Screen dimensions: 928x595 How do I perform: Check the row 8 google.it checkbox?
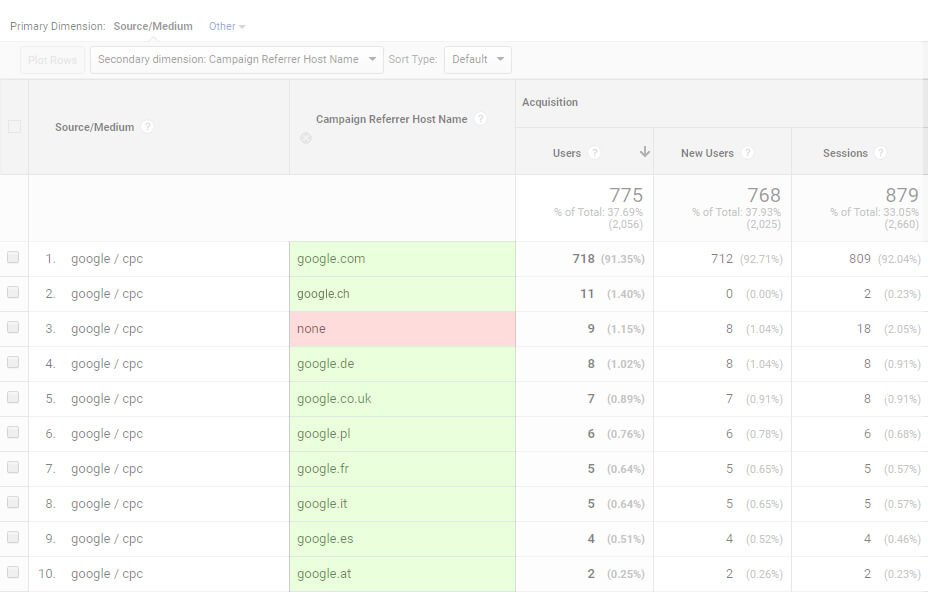point(13,502)
